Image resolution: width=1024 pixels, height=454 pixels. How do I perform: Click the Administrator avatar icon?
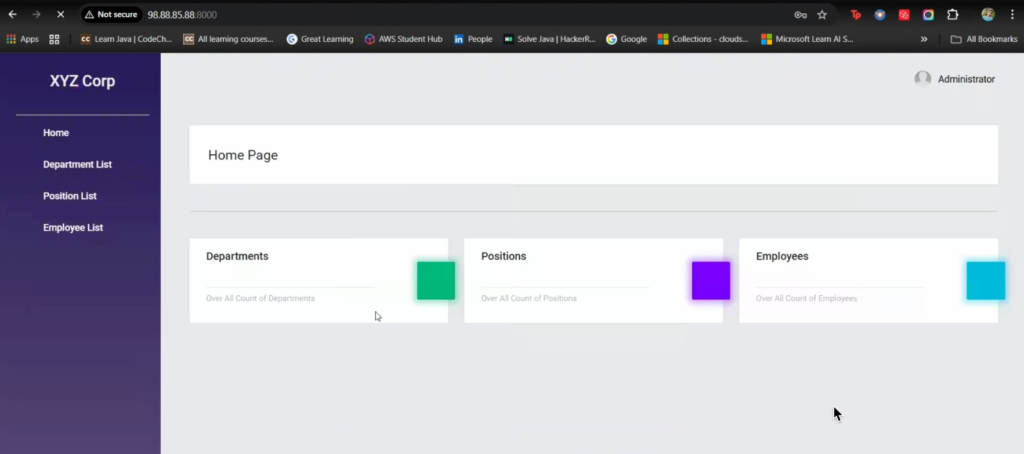922,79
